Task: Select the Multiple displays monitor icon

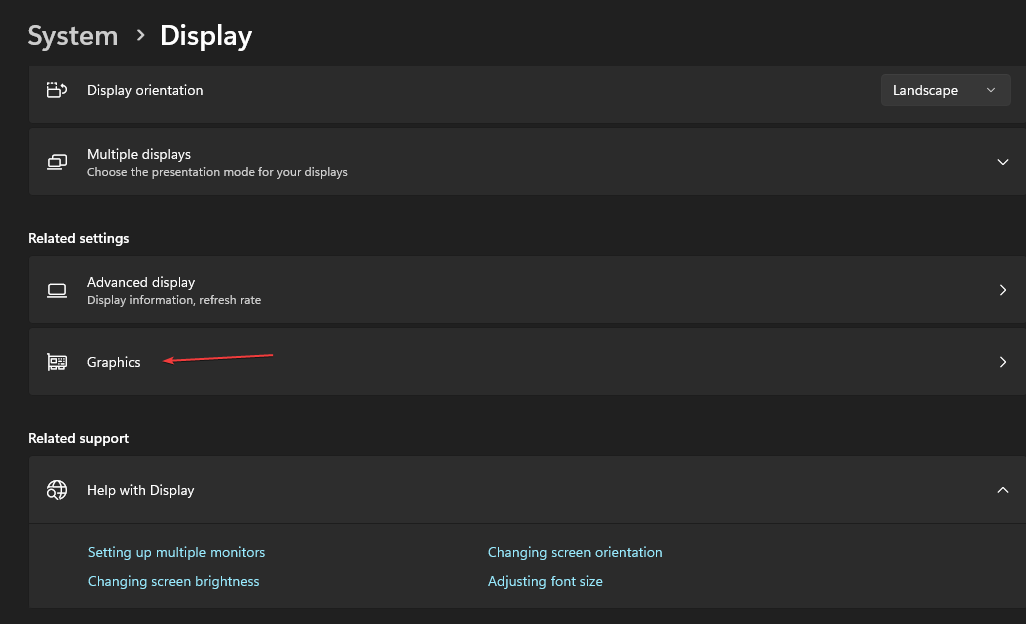Action: [57, 161]
